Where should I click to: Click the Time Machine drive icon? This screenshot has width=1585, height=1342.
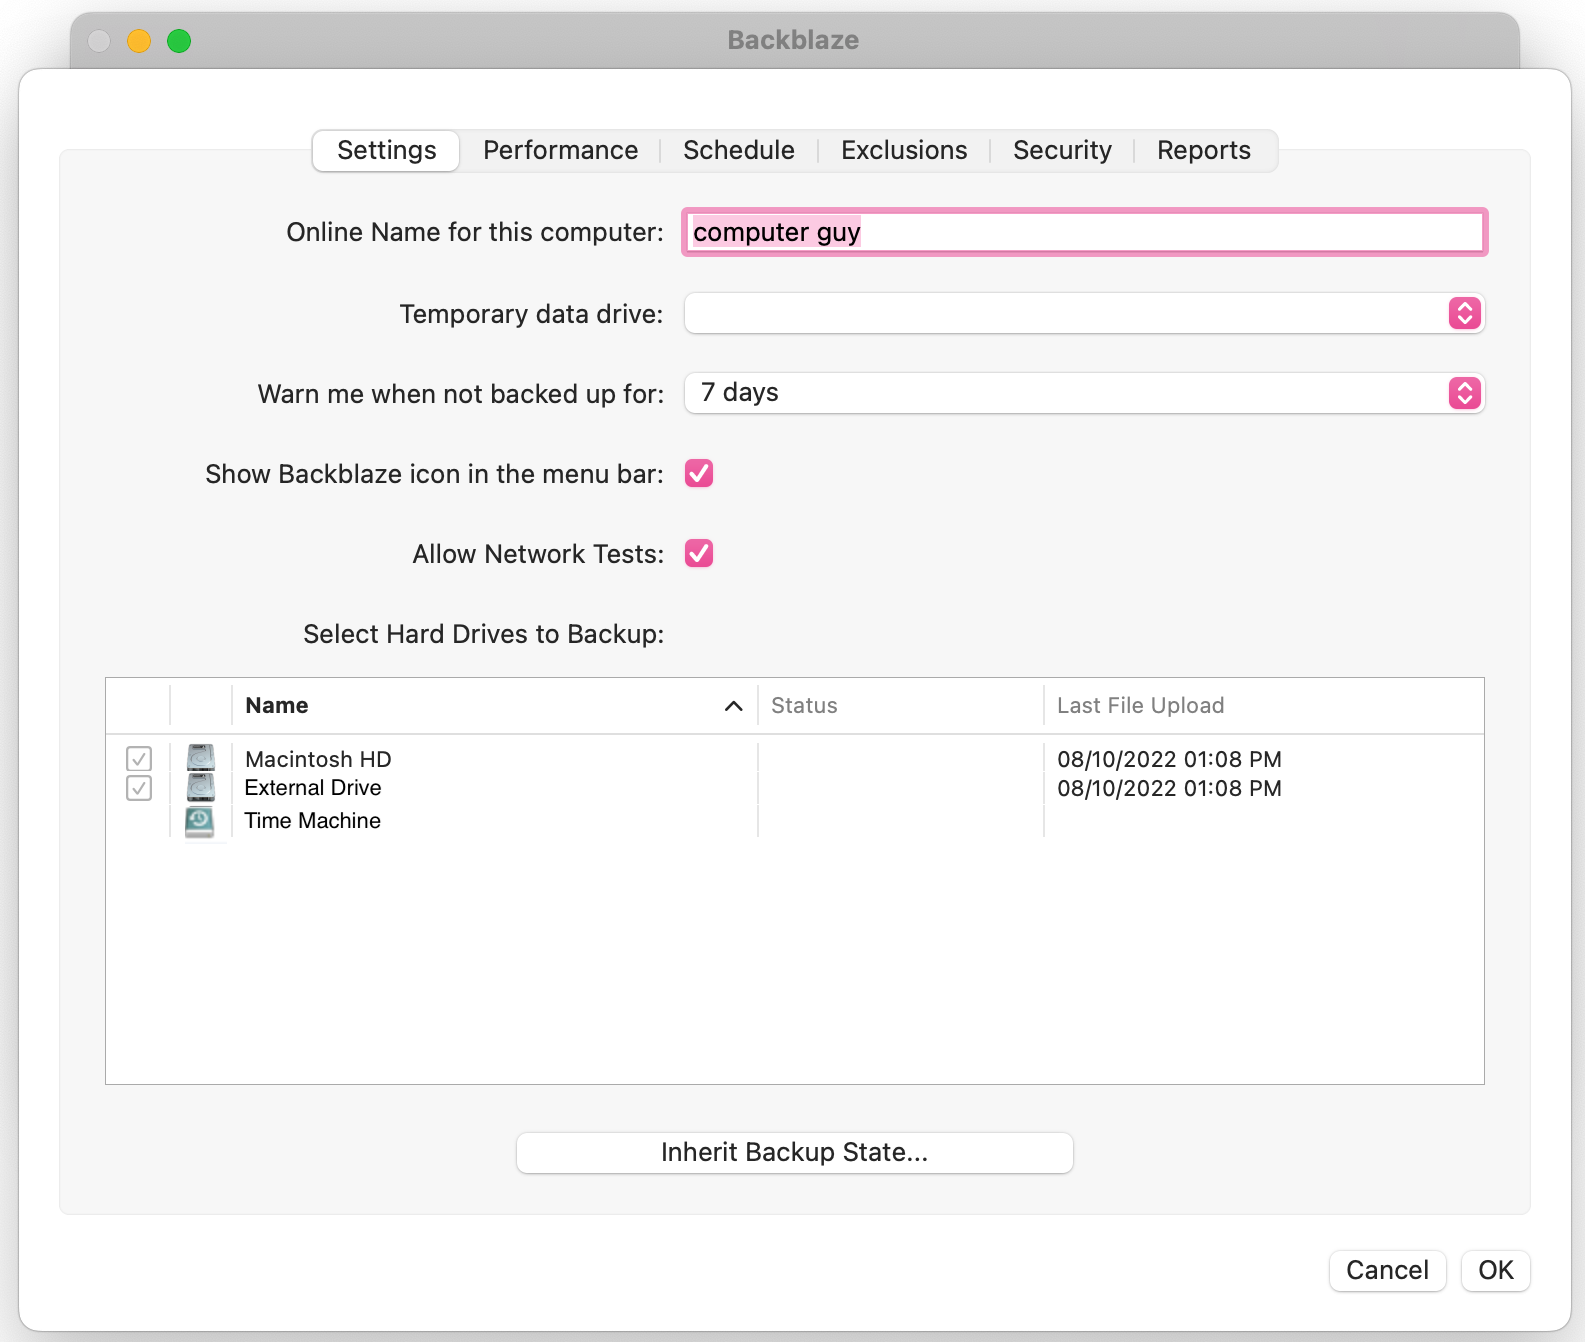pyautogui.click(x=200, y=821)
